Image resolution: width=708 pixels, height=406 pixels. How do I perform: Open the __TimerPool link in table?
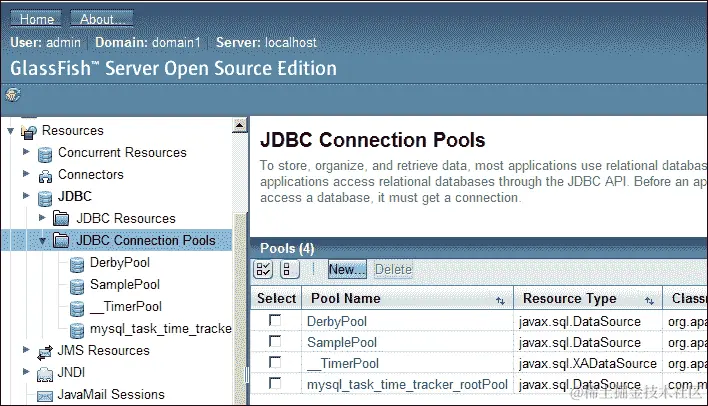point(343,364)
